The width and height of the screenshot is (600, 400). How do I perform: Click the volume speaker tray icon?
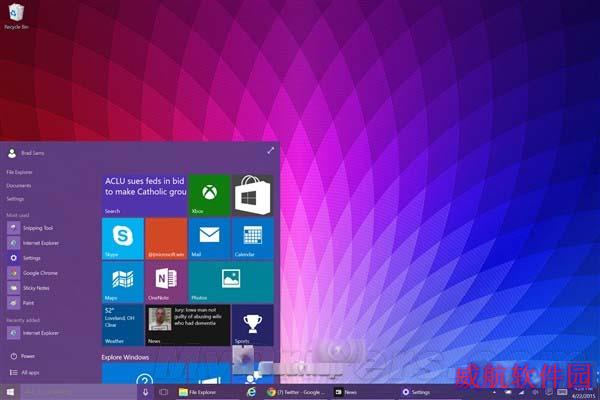tap(535, 392)
